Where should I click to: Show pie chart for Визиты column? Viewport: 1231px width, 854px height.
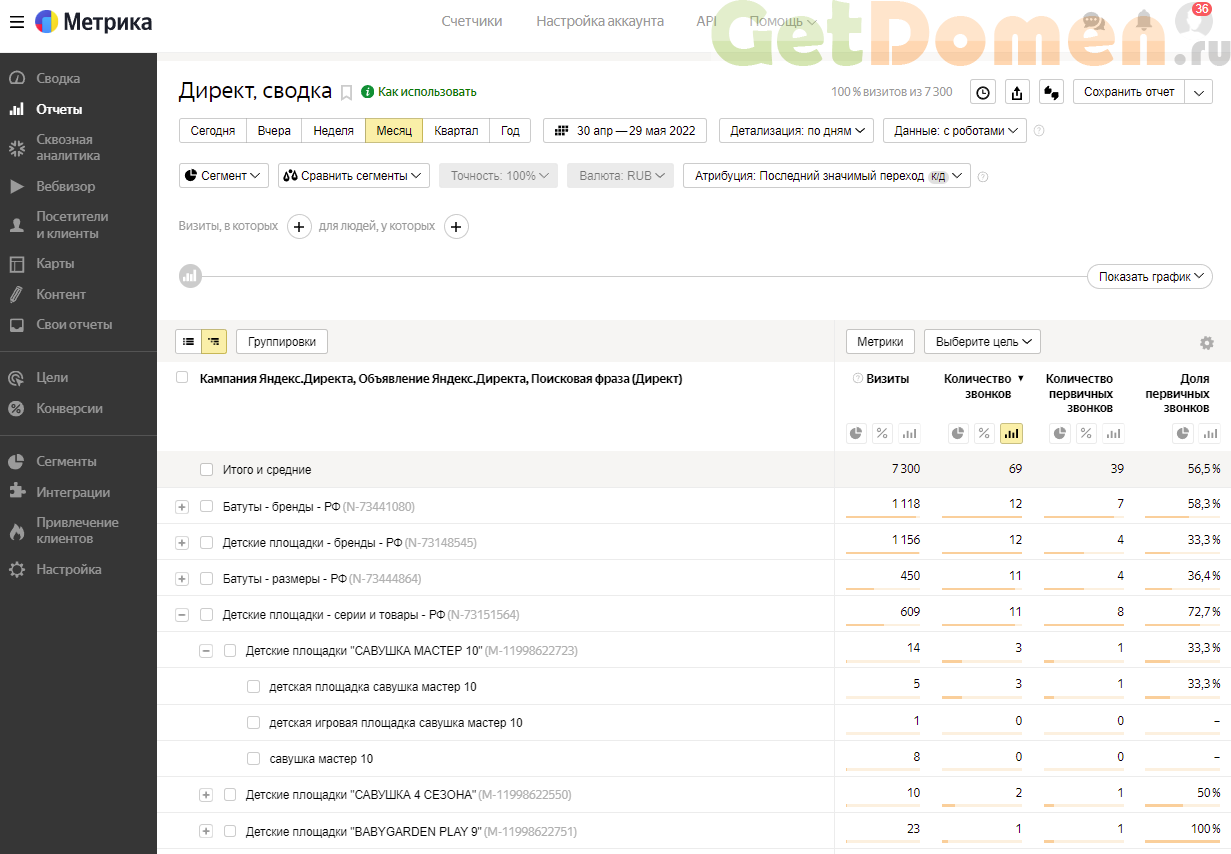[x=856, y=433]
